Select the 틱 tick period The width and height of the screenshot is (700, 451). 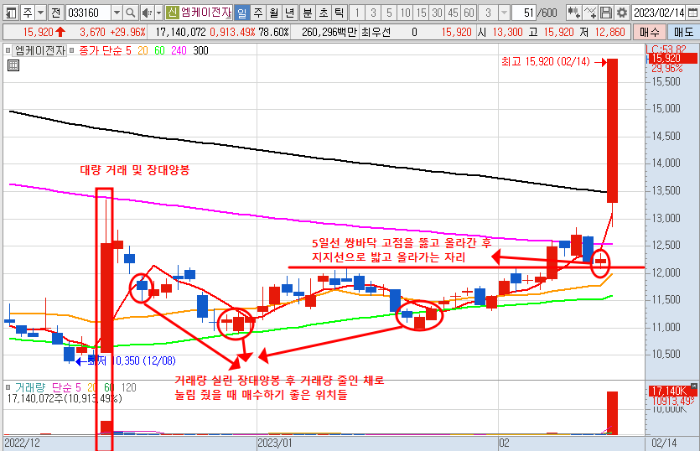point(339,13)
